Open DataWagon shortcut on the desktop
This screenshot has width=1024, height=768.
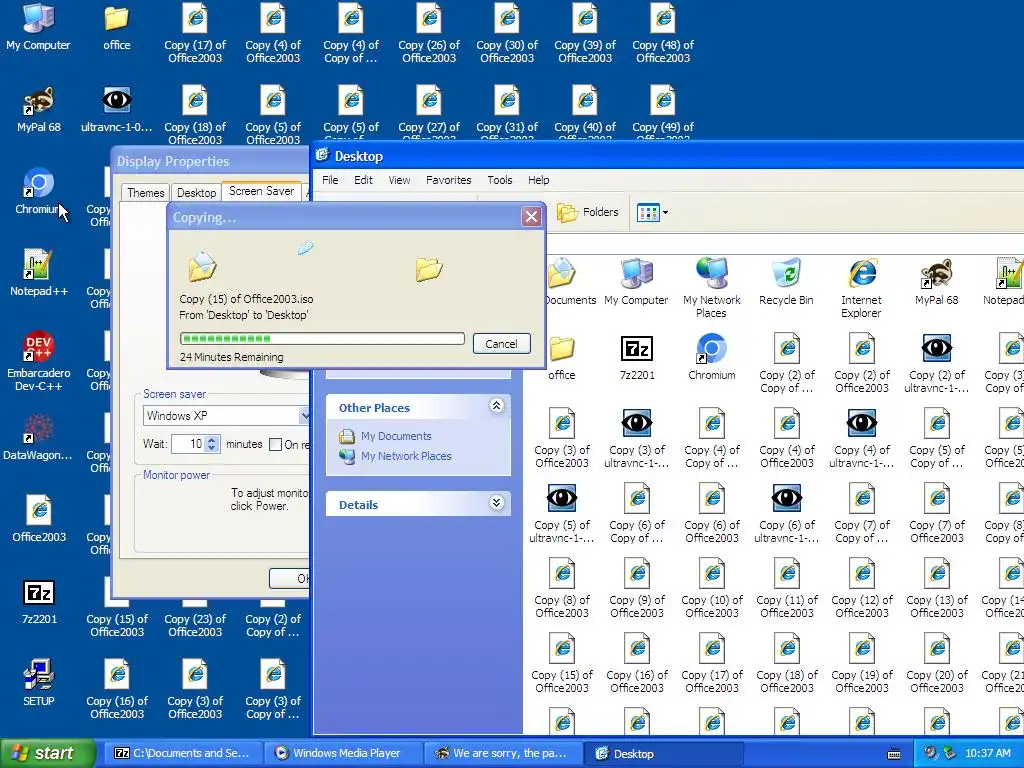[38, 438]
